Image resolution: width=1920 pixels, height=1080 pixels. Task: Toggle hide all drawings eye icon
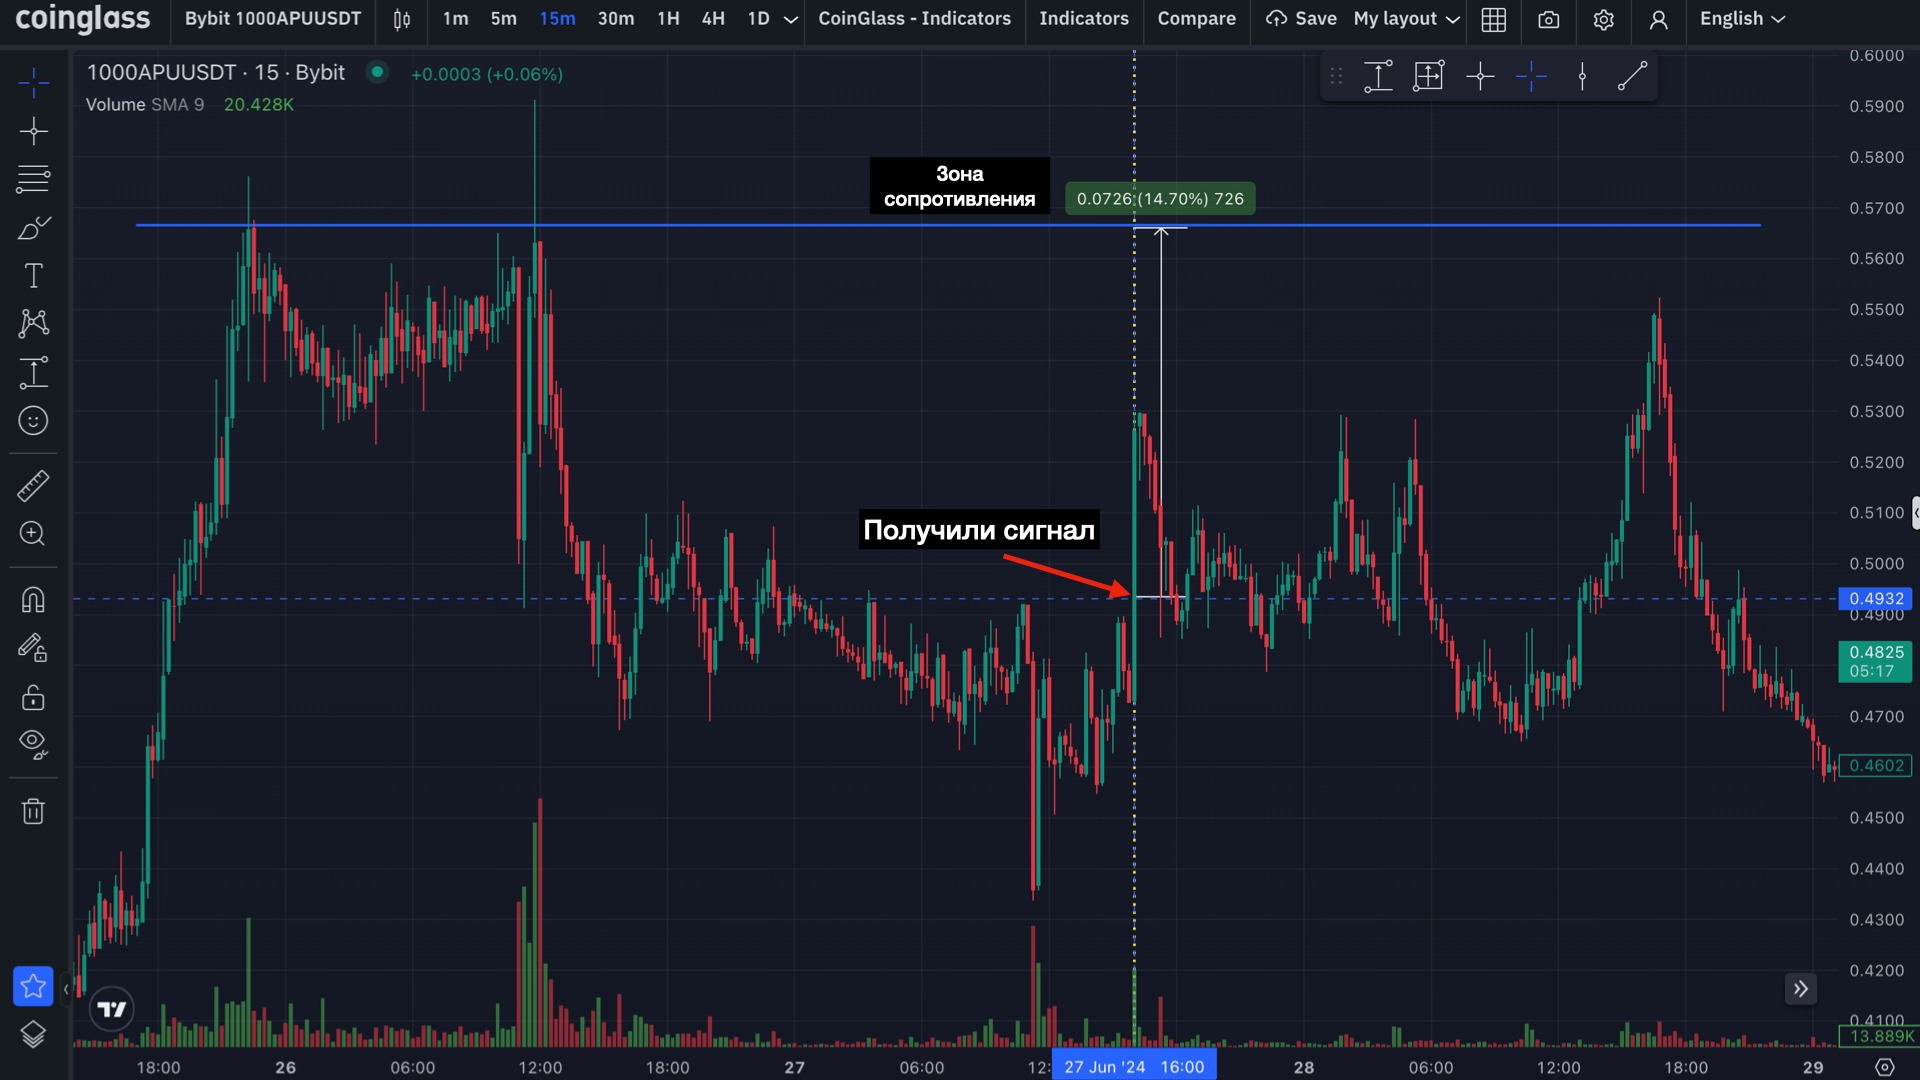pyautogui.click(x=33, y=743)
